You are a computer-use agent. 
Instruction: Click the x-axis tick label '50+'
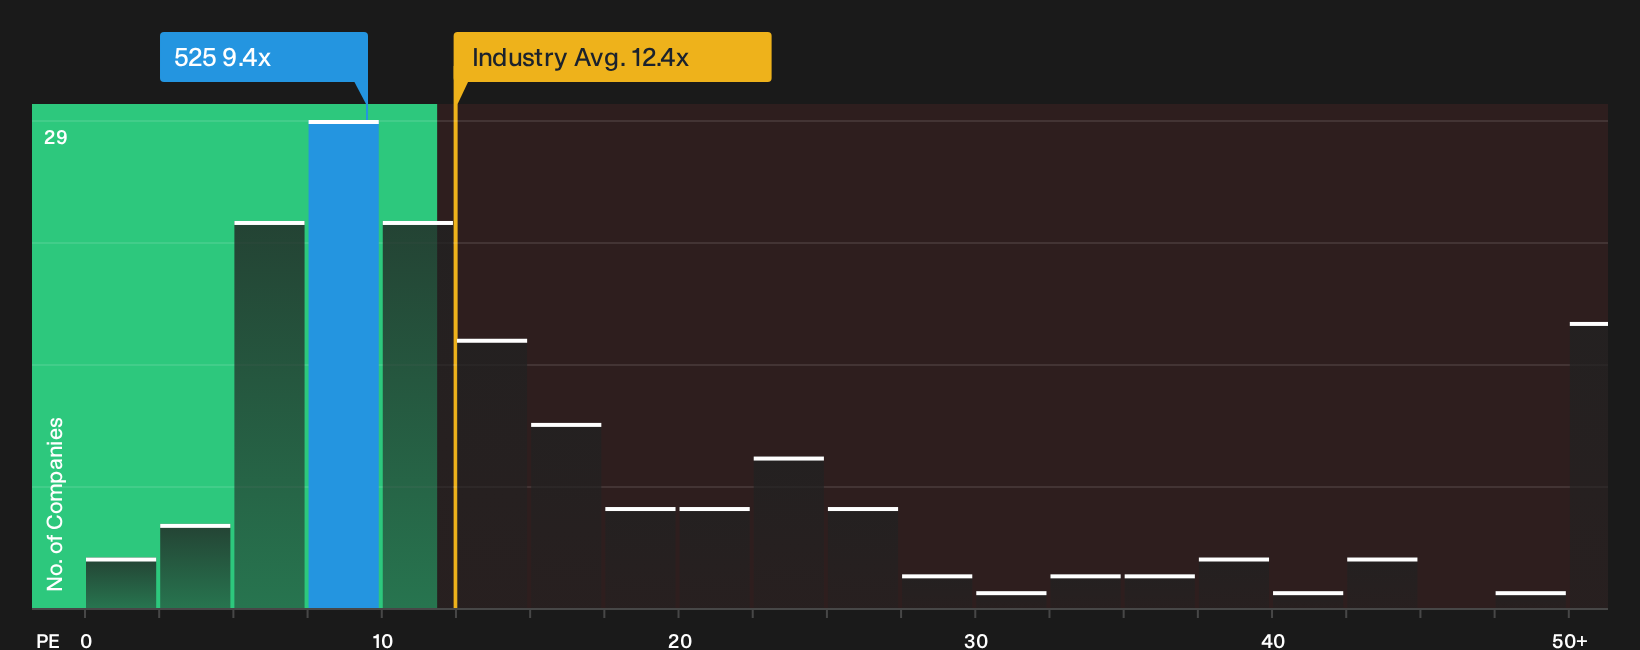click(1569, 641)
